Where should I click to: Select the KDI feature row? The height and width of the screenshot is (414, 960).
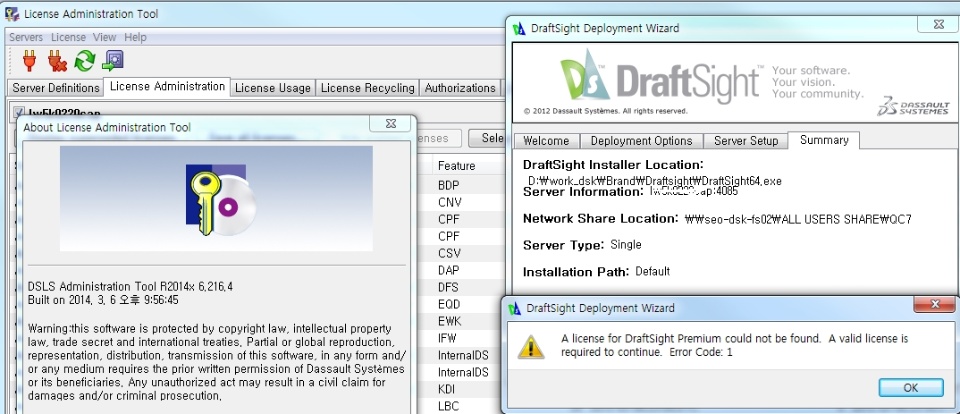(447, 389)
